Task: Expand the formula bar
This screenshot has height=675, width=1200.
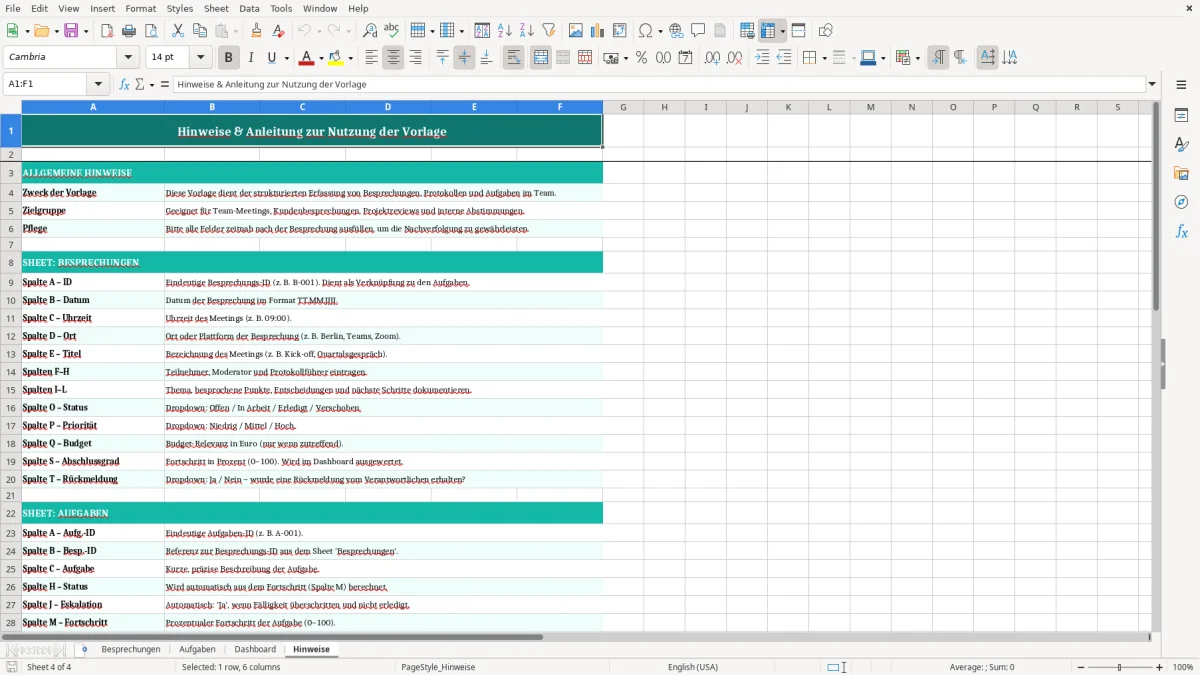Action: click(1152, 84)
